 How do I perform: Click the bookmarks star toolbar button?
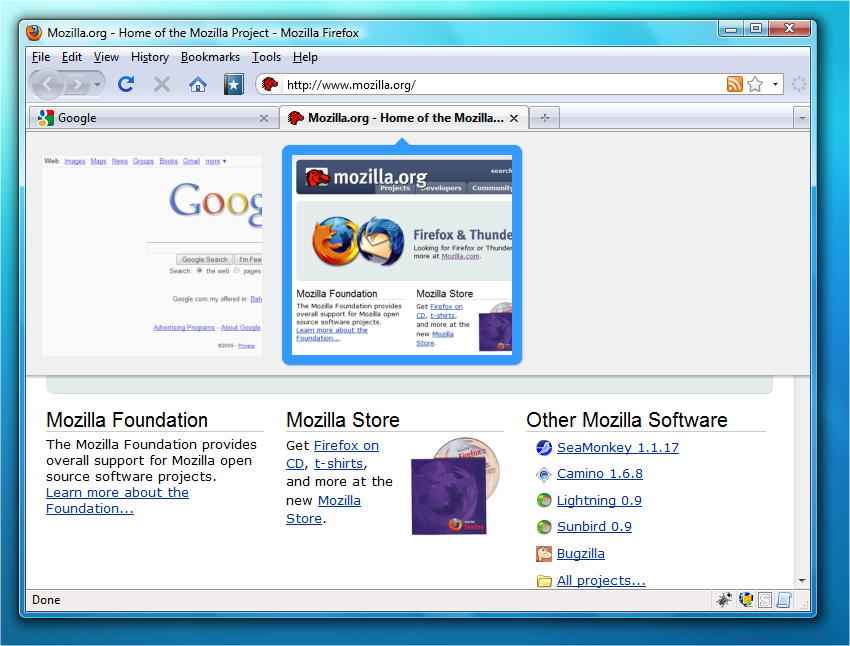233,85
